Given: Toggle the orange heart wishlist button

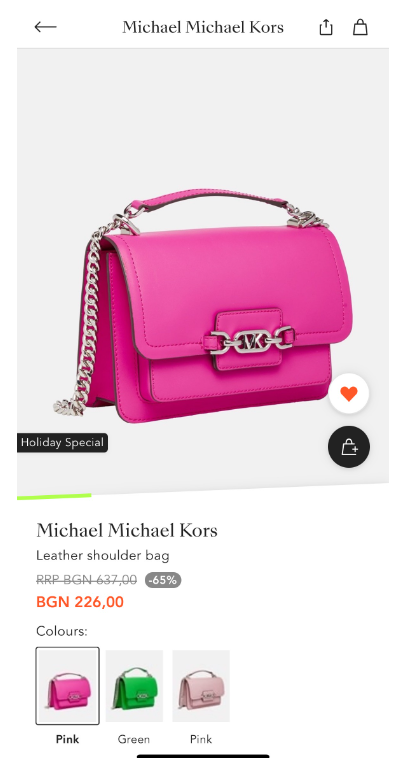Looking at the screenshot, I should click(349, 394).
